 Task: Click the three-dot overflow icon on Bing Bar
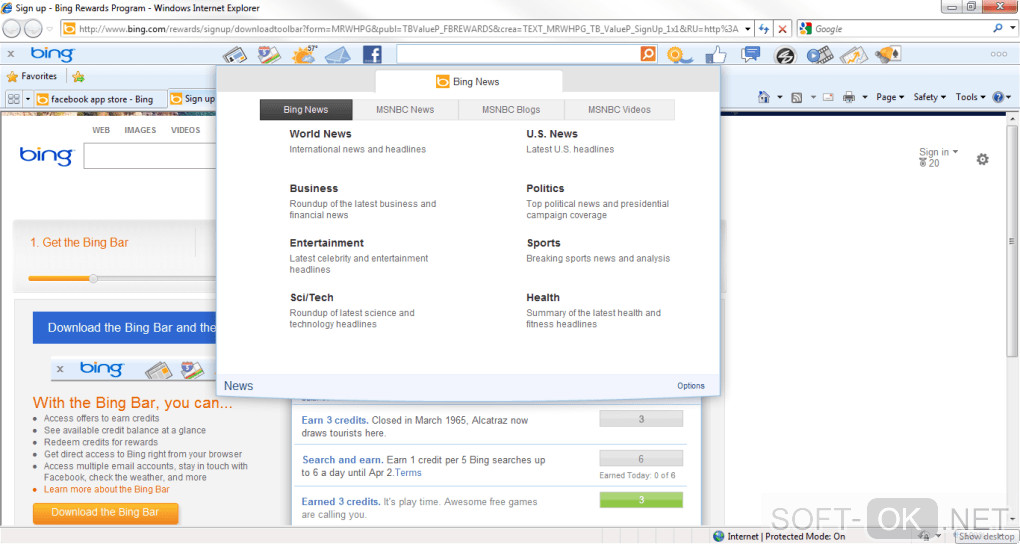tap(999, 55)
